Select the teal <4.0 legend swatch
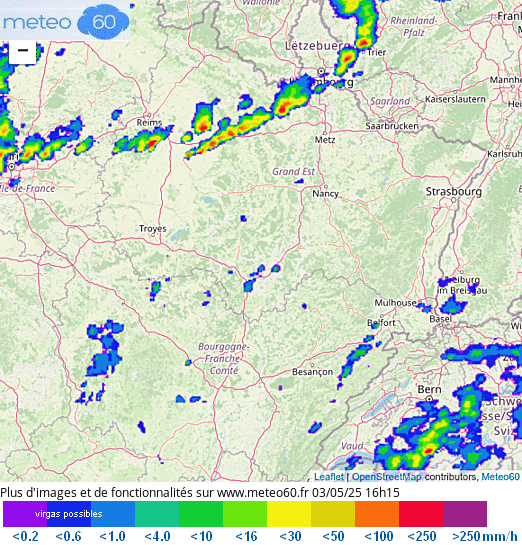The image size is (522, 545). pos(157,514)
